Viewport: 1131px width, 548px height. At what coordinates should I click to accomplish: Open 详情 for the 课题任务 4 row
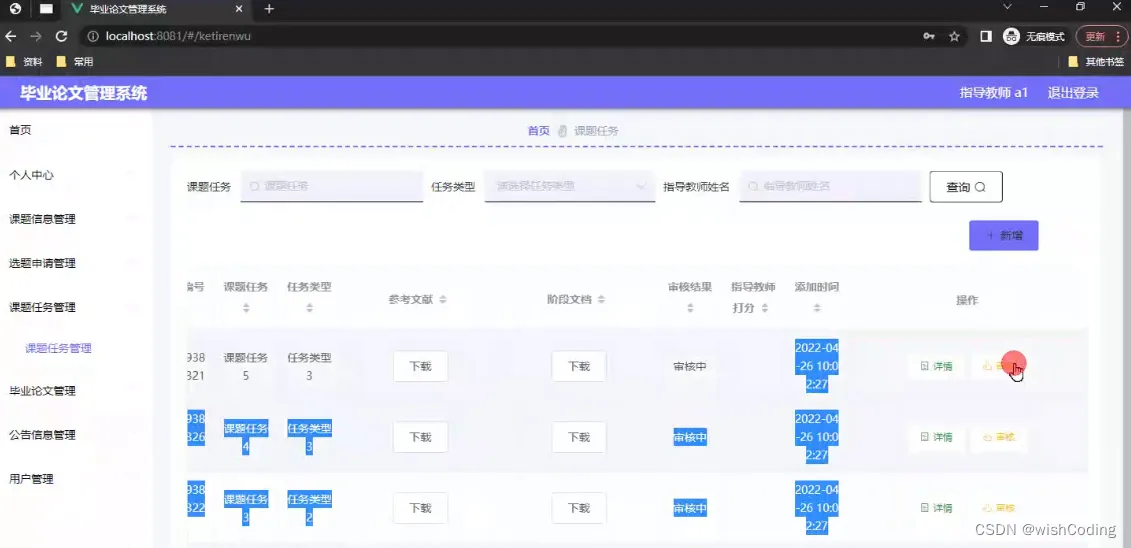pos(936,437)
